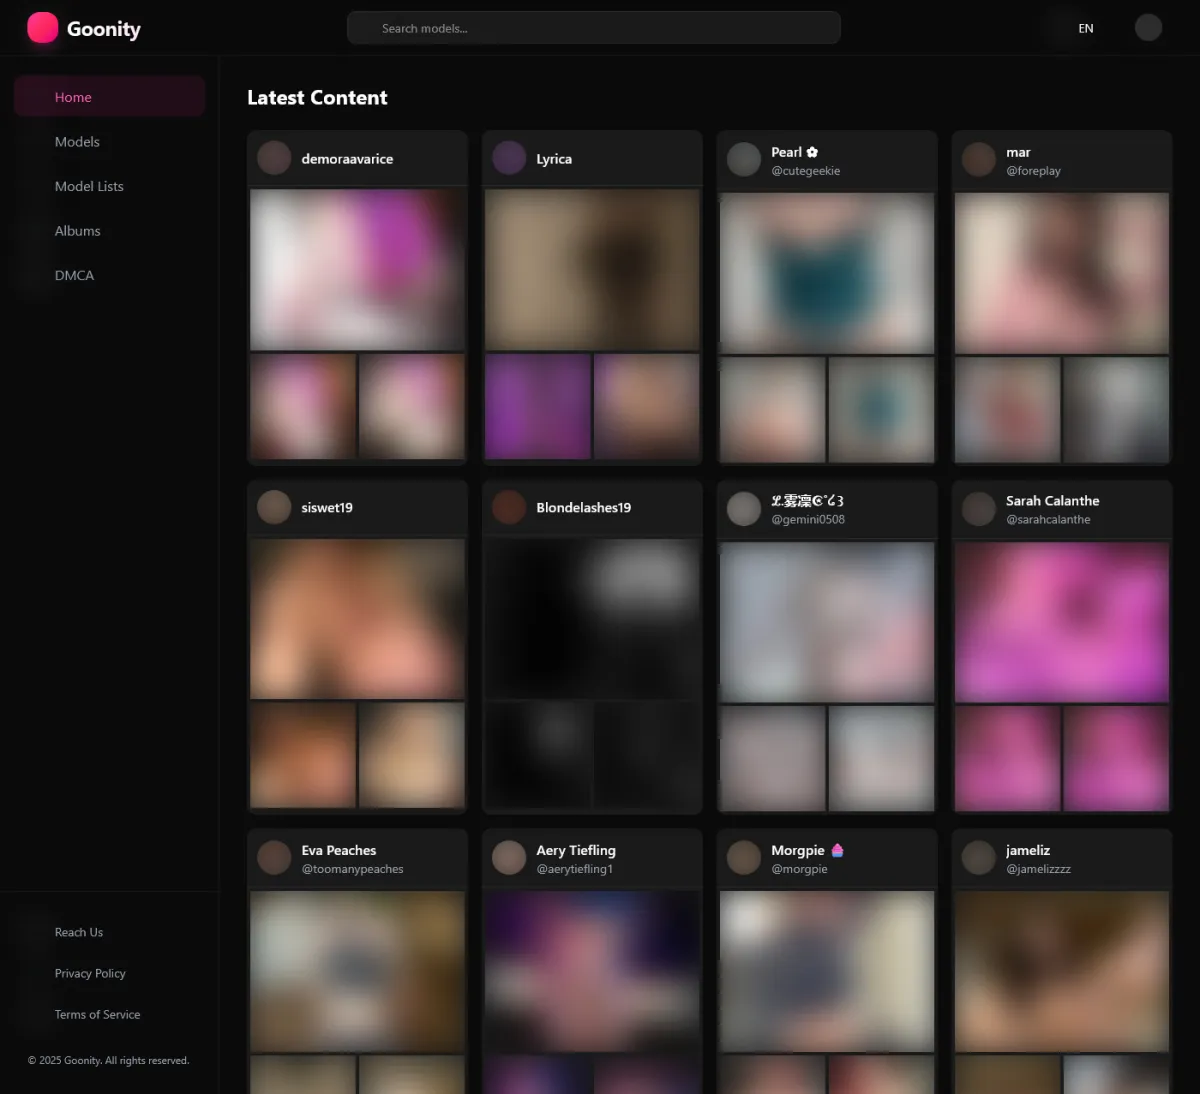The width and height of the screenshot is (1200, 1094).
Task: Click the Goonity pink logo icon
Action: pos(42,28)
